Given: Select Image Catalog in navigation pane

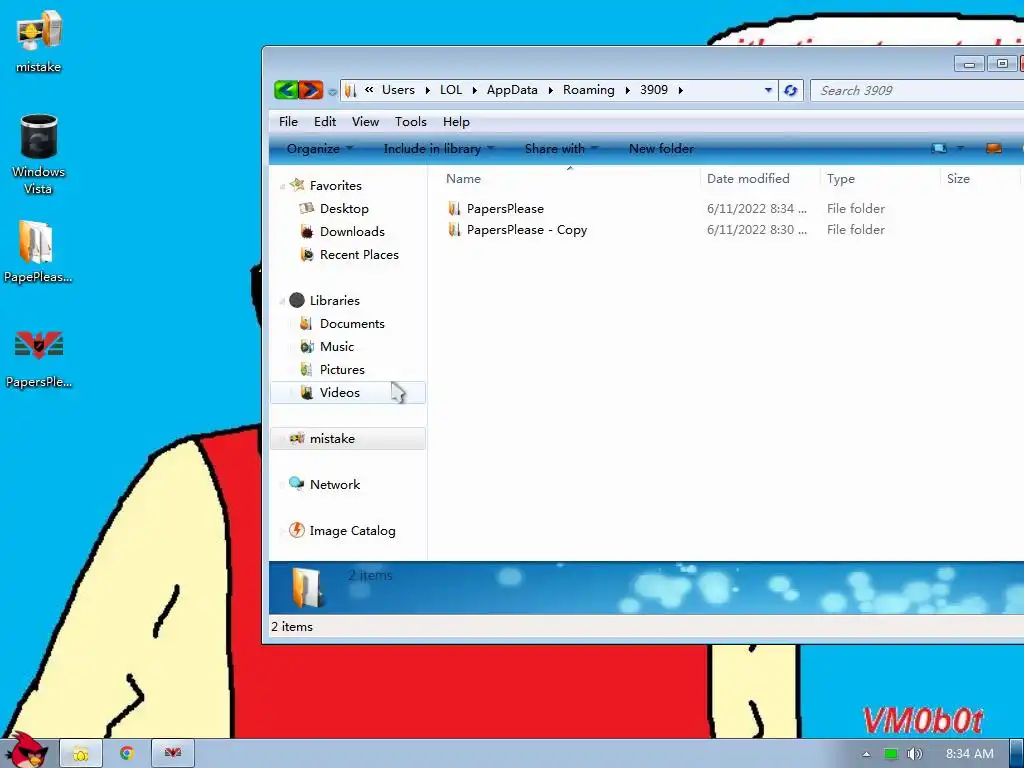Looking at the screenshot, I should click(353, 531).
